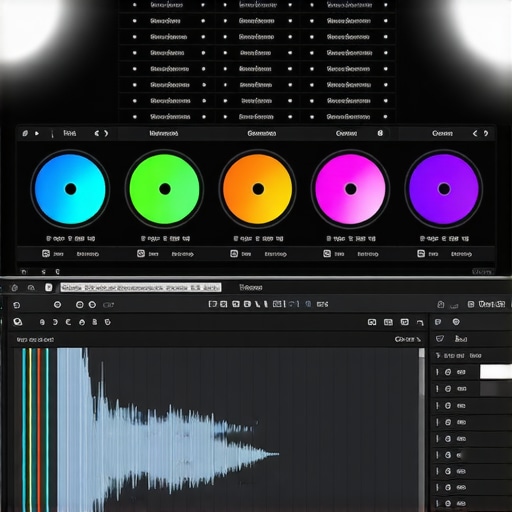Viewport: 512px width, 512px height.
Task: Click the black center dot of the orange wheel
Action: [258, 189]
